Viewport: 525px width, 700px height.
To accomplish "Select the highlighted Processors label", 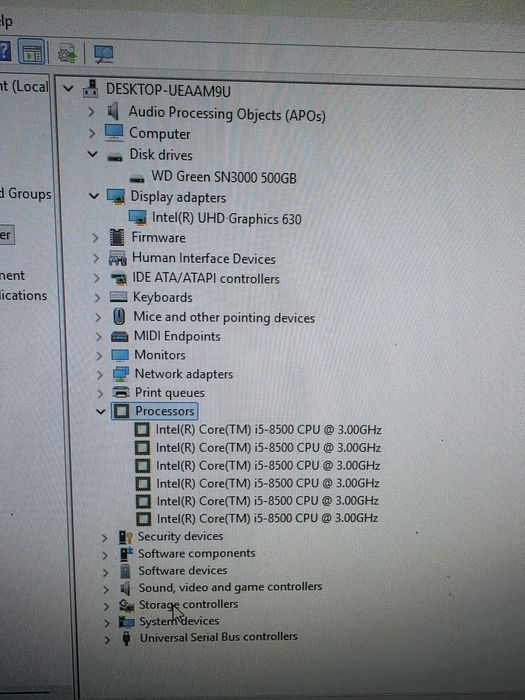I will tap(165, 411).
